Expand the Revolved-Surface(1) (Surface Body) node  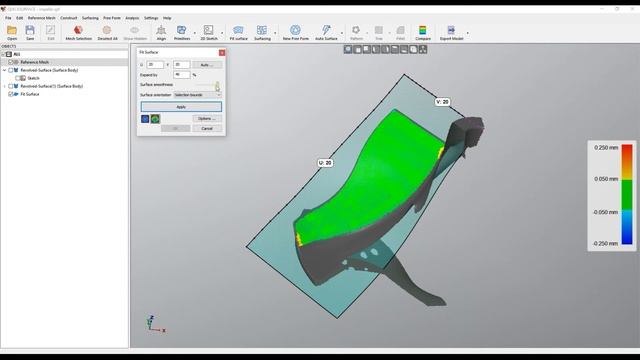point(4,86)
